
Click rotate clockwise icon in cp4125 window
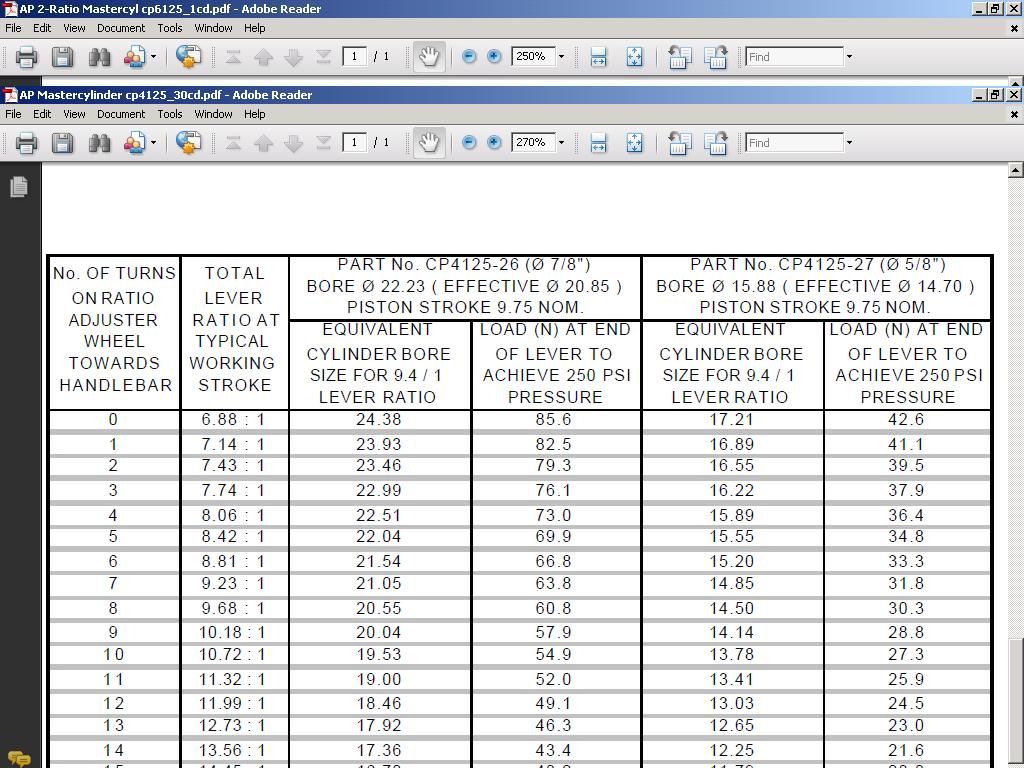[715, 143]
